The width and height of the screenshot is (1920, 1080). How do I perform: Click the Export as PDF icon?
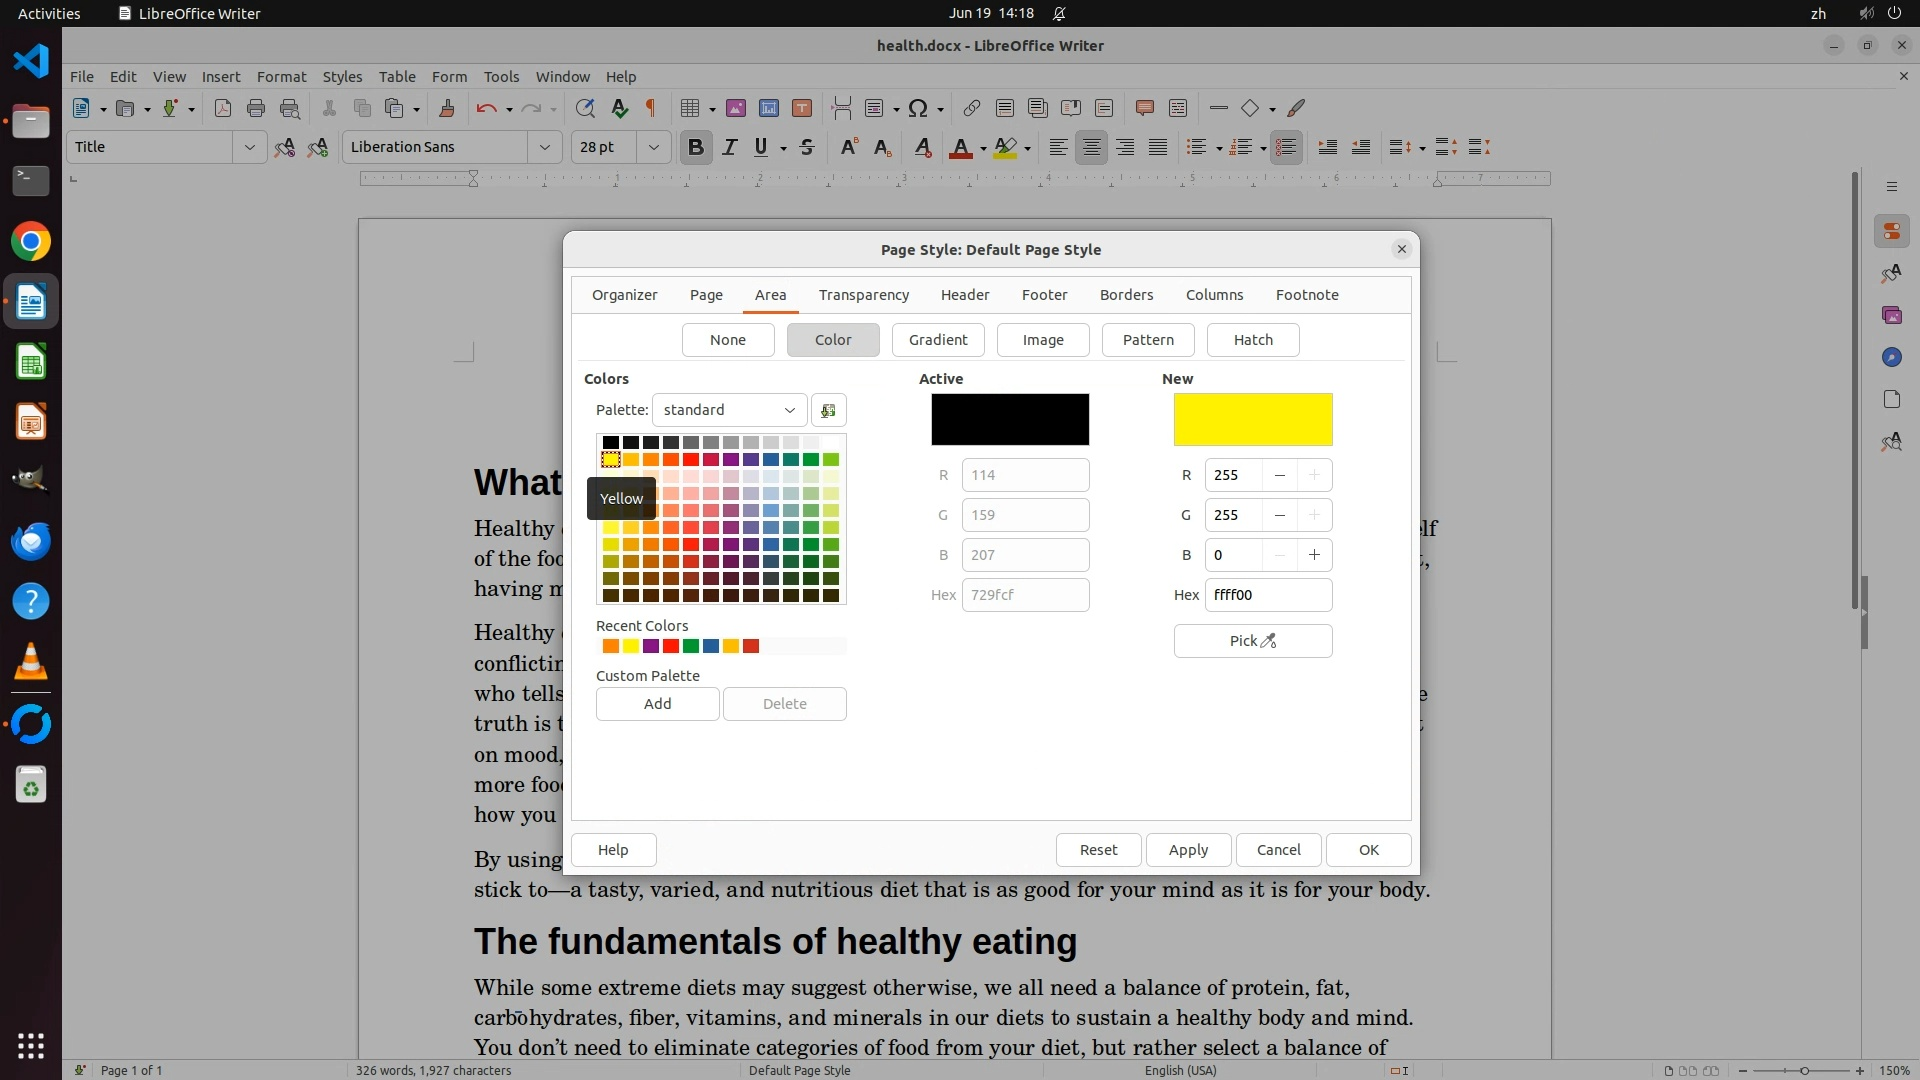pyautogui.click(x=222, y=108)
